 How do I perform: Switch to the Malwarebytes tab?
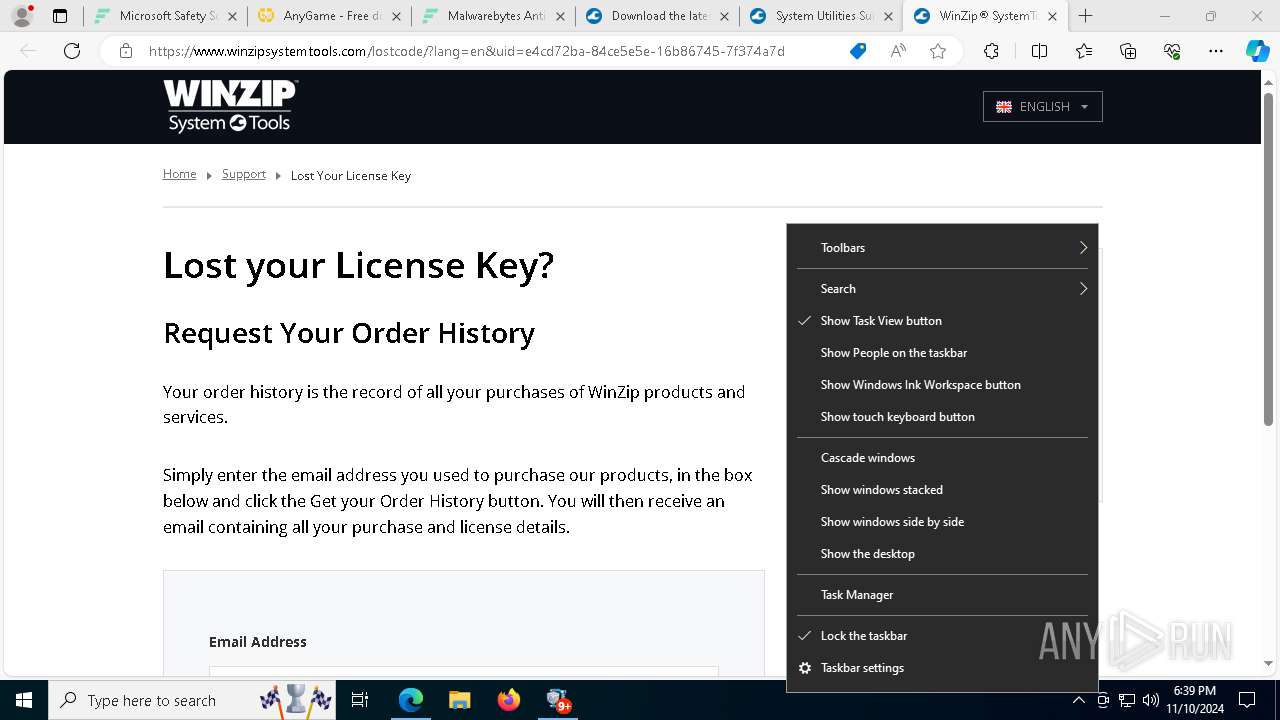493,16
